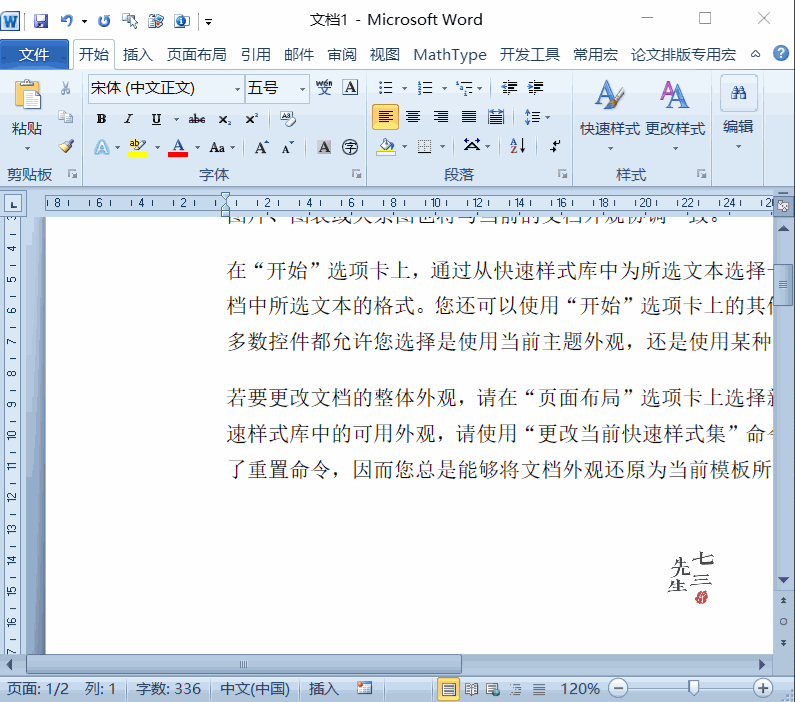Expand the borders dropdown arrow
The width and height of the screenshot is (795, 702).
tap(443, 146)
